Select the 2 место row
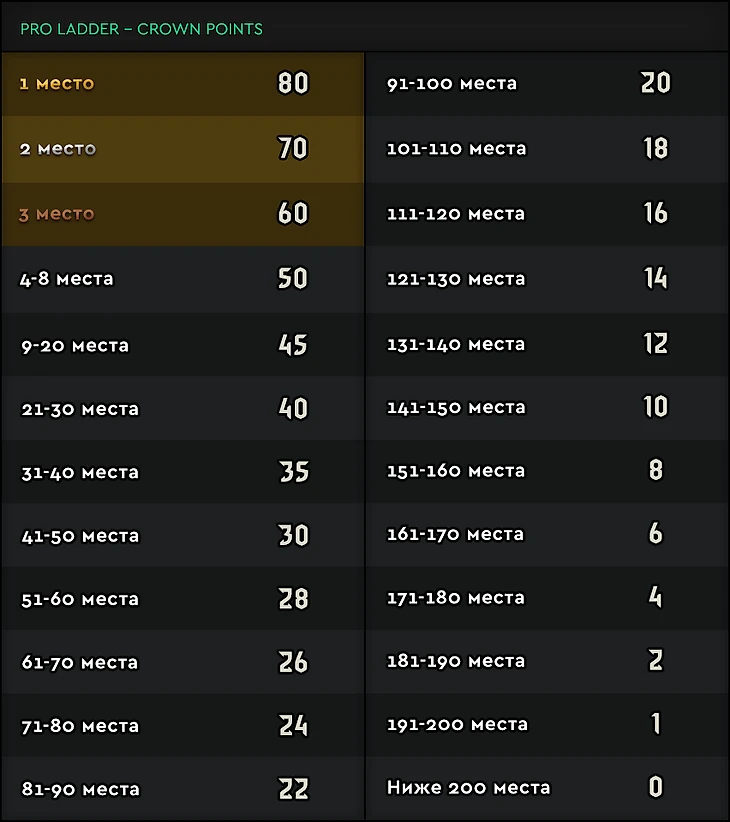This screenshot has height=822, width=730. click(183, 149)
